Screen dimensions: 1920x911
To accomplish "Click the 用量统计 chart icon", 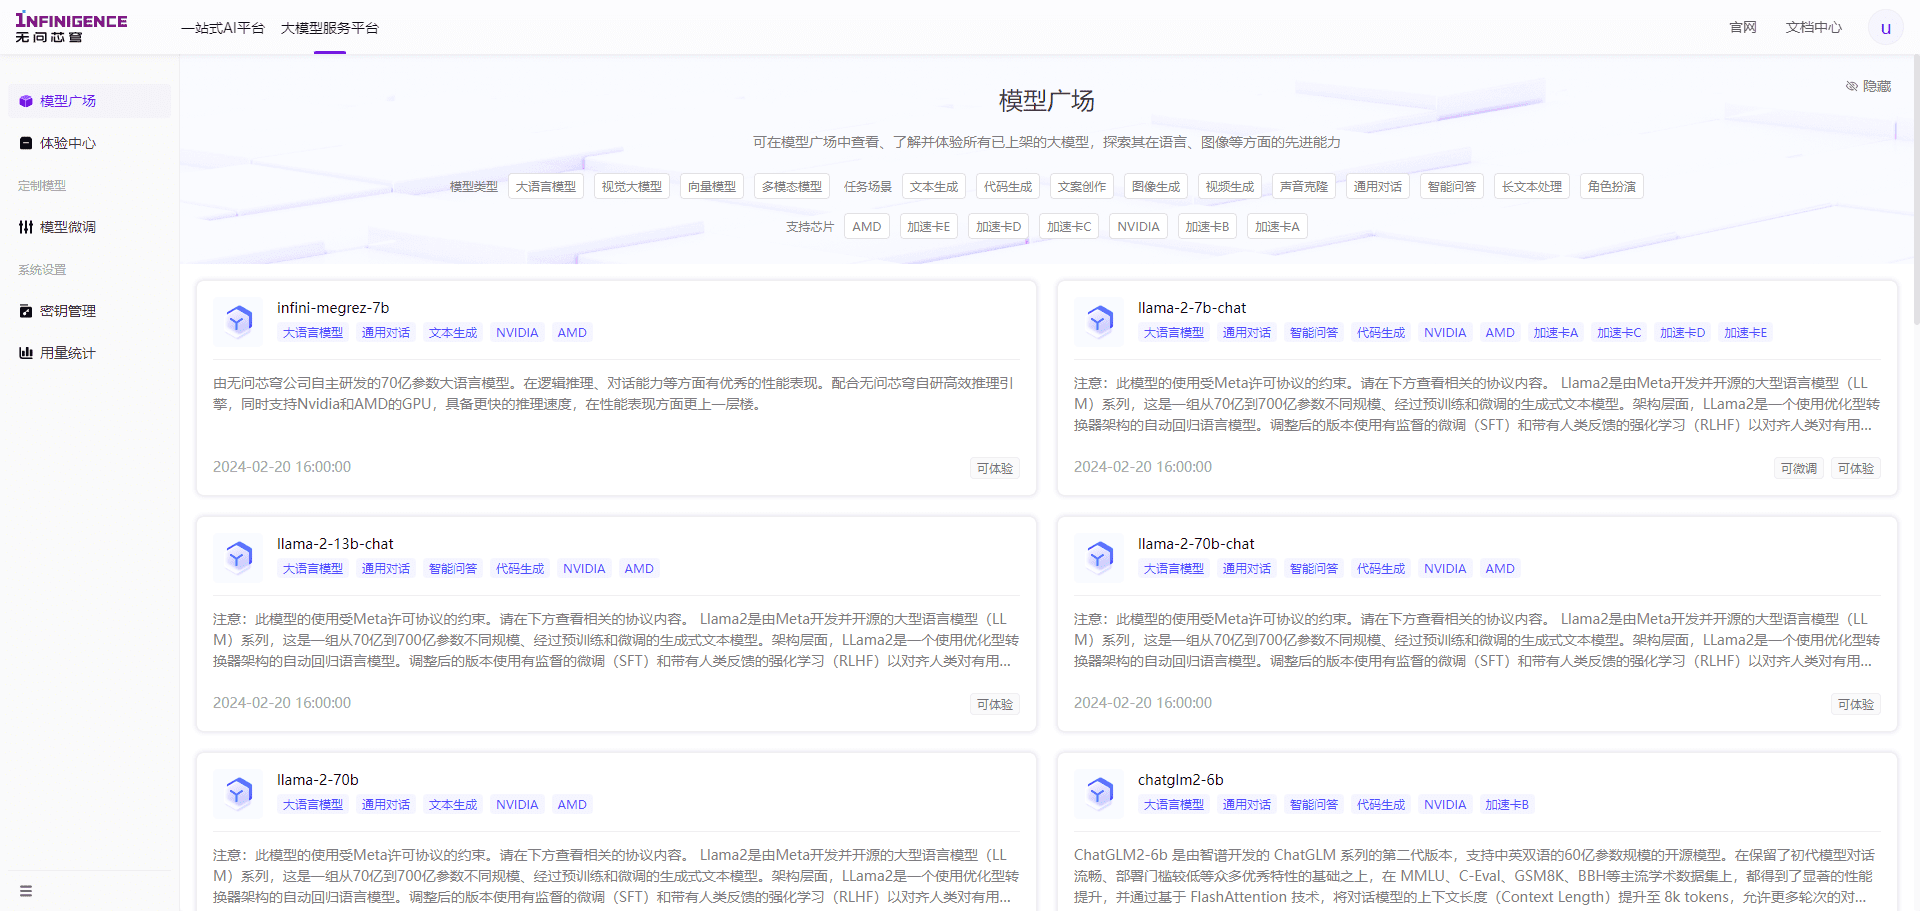I will pos(26,353).
